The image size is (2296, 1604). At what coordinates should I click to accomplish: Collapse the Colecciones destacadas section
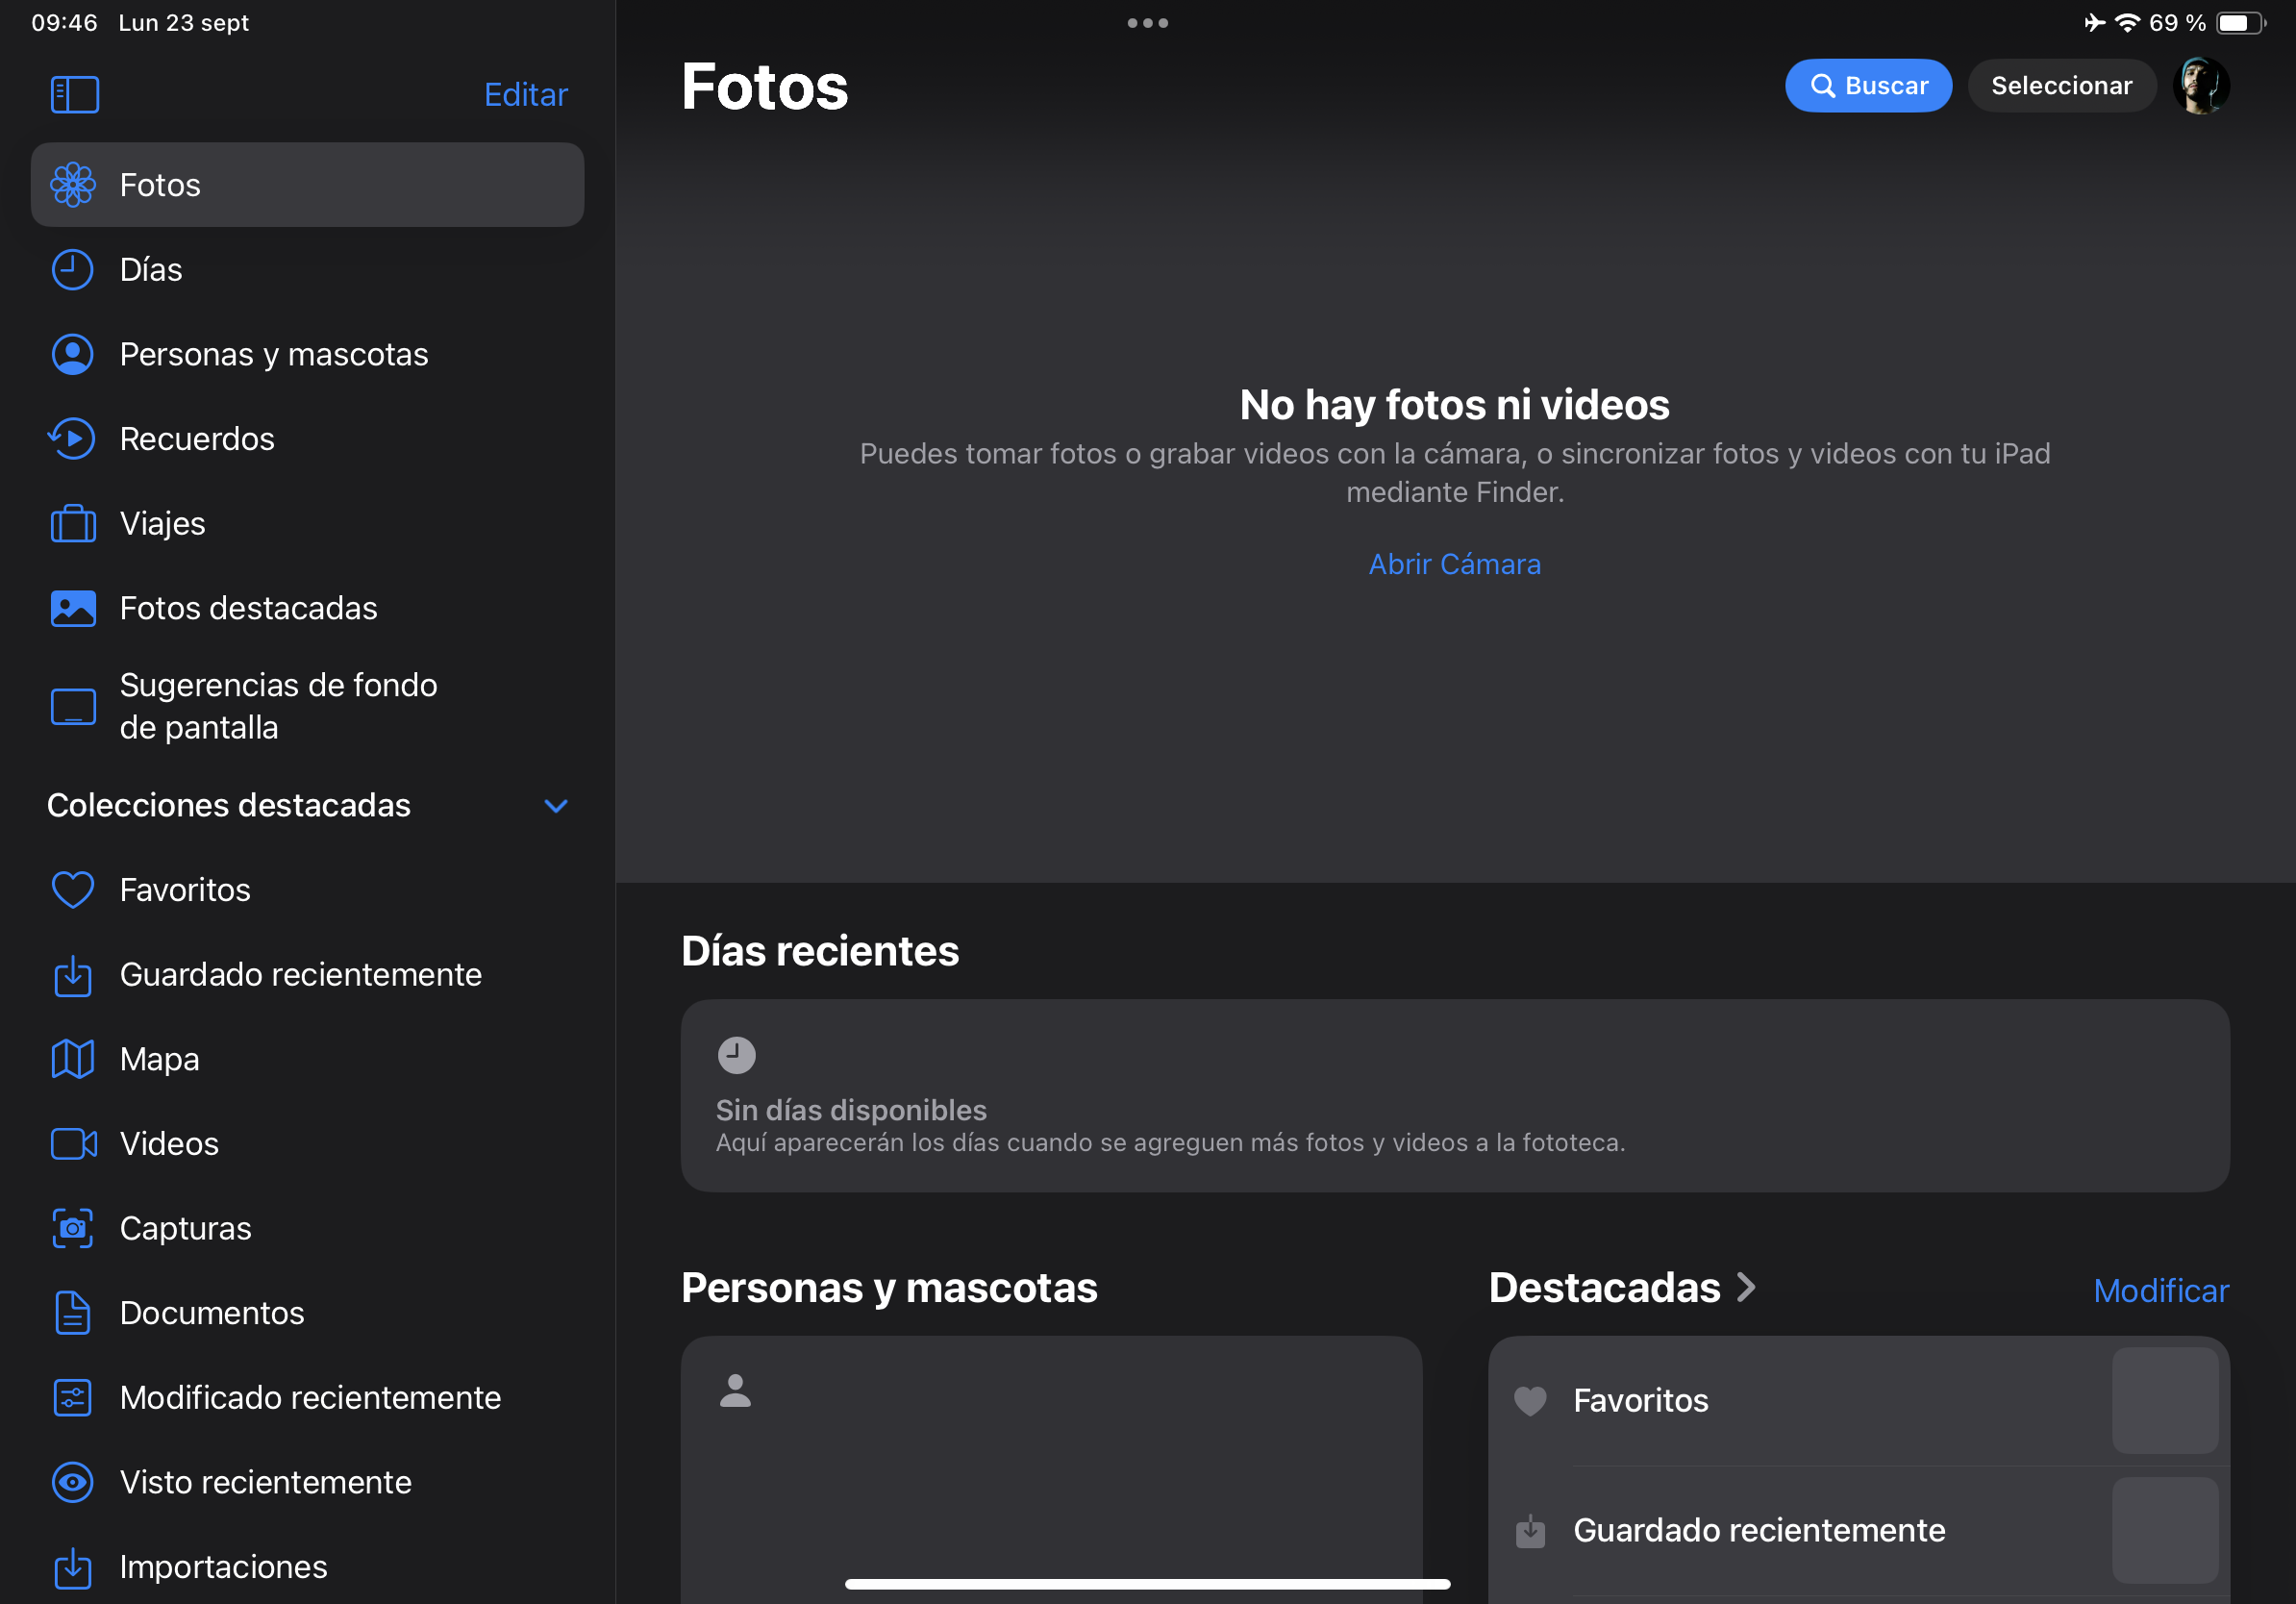coord(556,806)
